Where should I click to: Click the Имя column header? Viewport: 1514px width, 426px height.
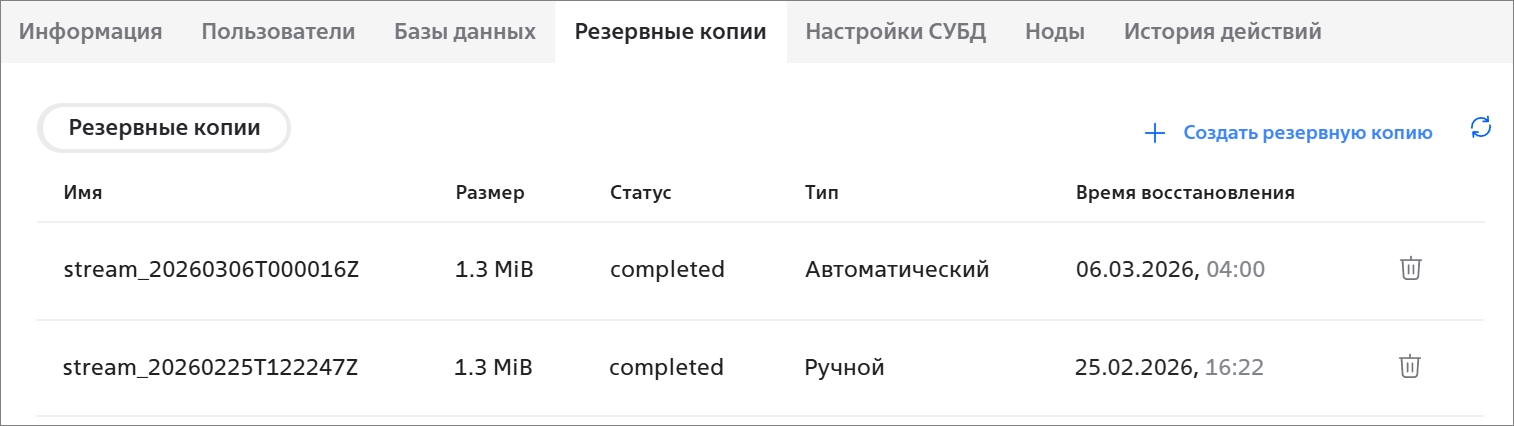point(83,193)
